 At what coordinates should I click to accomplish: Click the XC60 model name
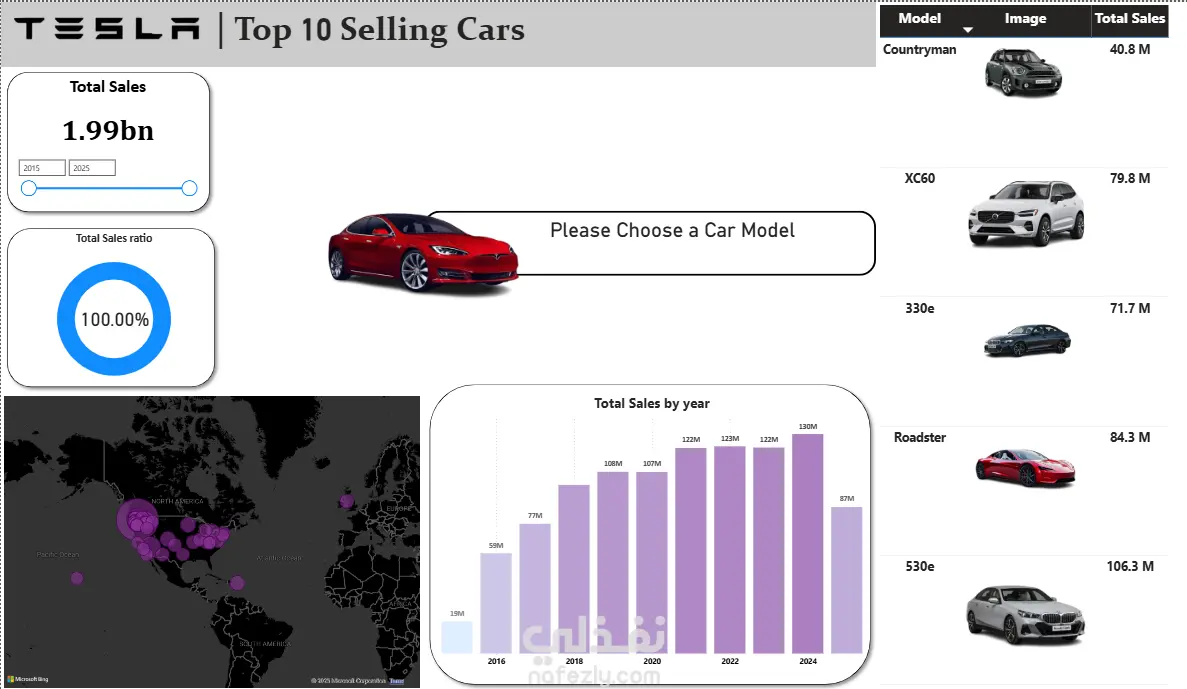coord(920,179)
